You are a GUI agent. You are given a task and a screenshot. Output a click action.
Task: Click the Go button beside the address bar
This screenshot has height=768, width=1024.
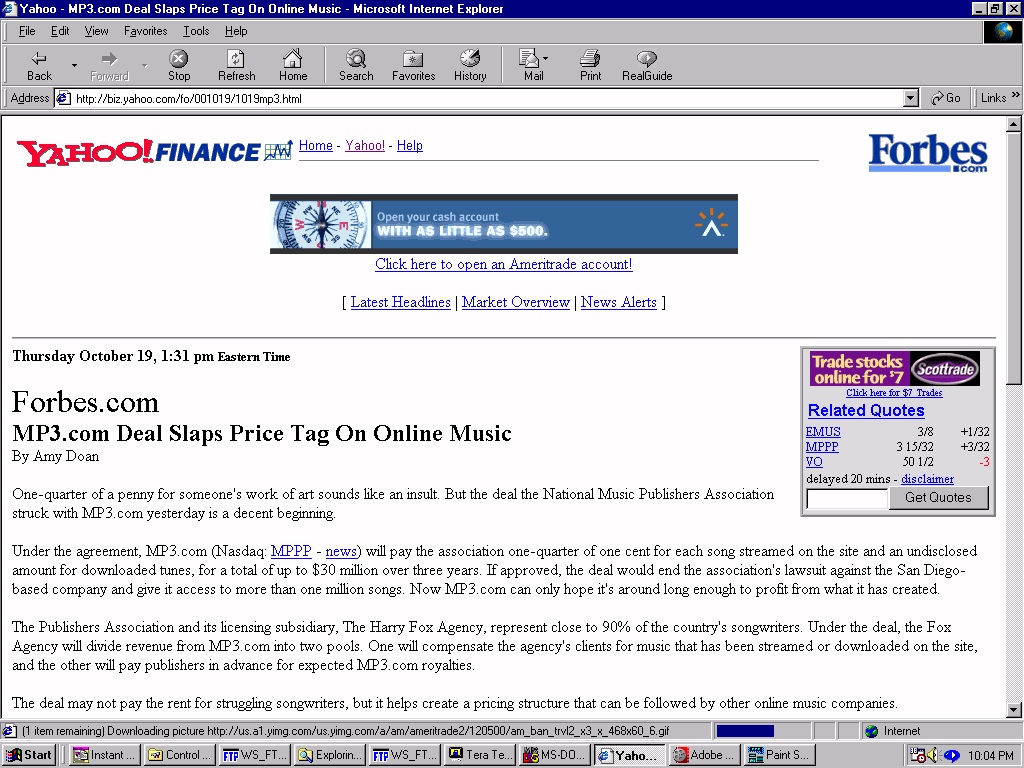946,98
